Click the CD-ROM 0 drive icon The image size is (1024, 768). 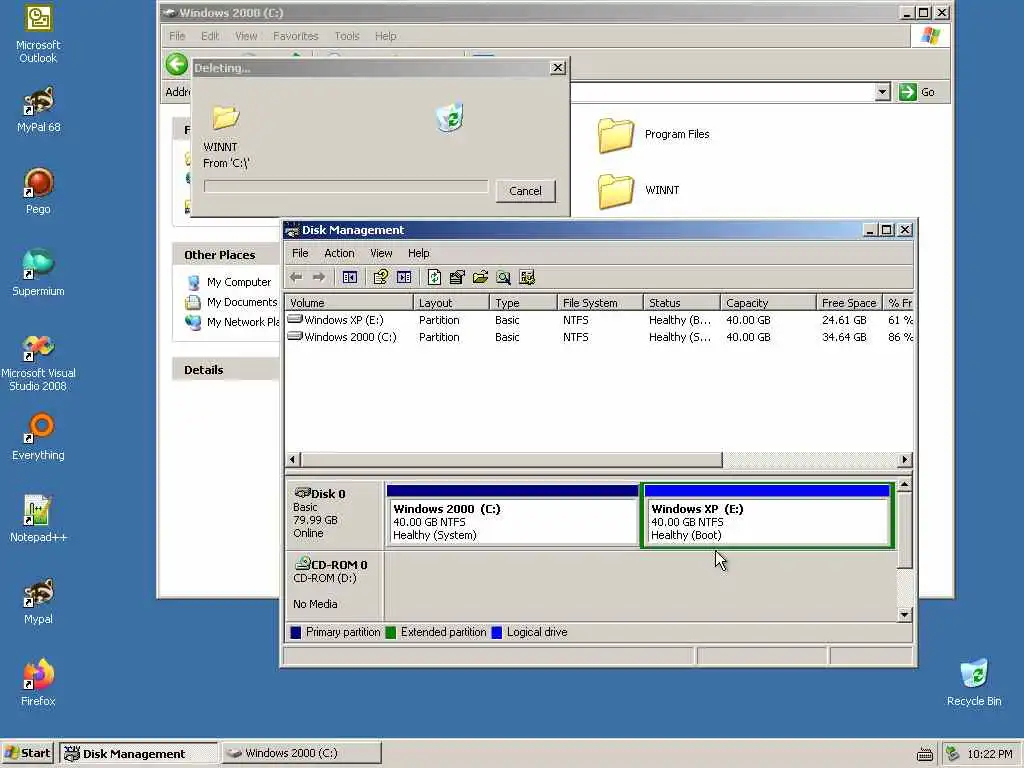pyautogui.click(x=302, y=563)
